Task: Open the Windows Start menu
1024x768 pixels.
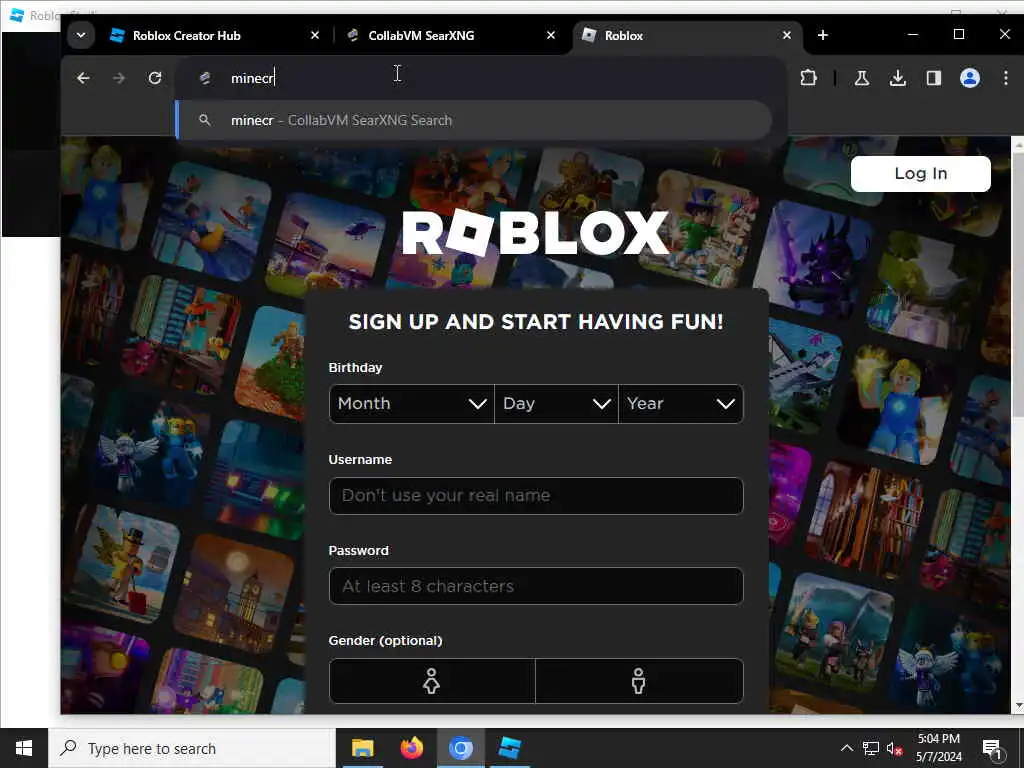Action: [x=24, y=748]
